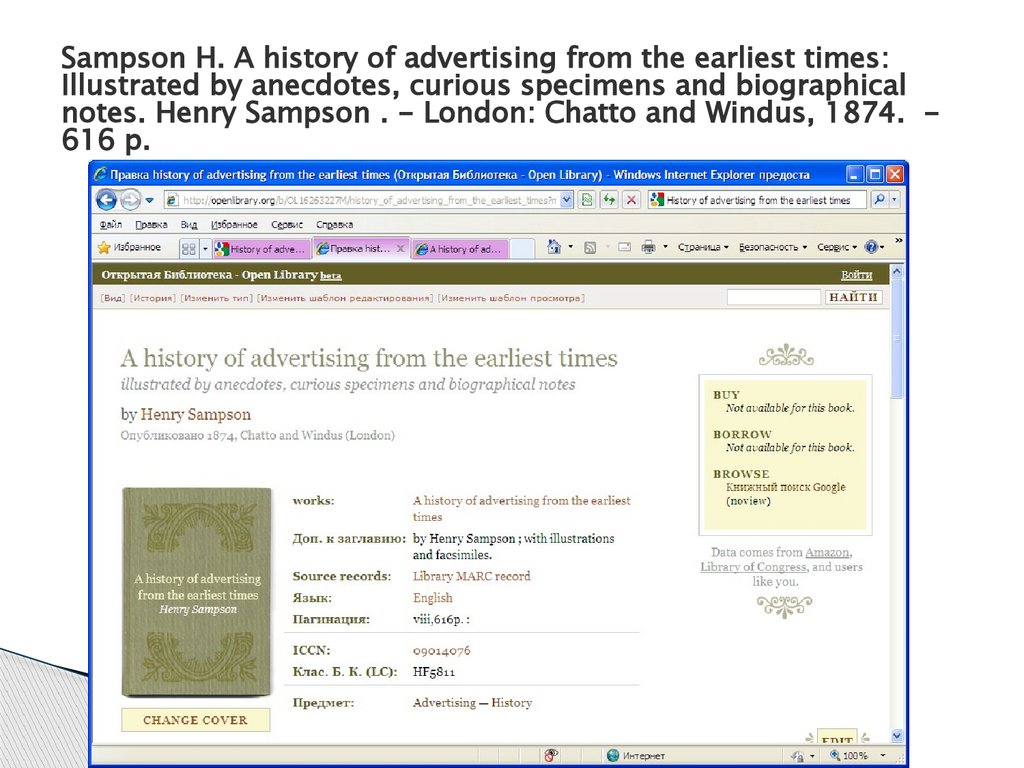
Task: Open the Сервис dropdown menu
Action: [834, 246]
